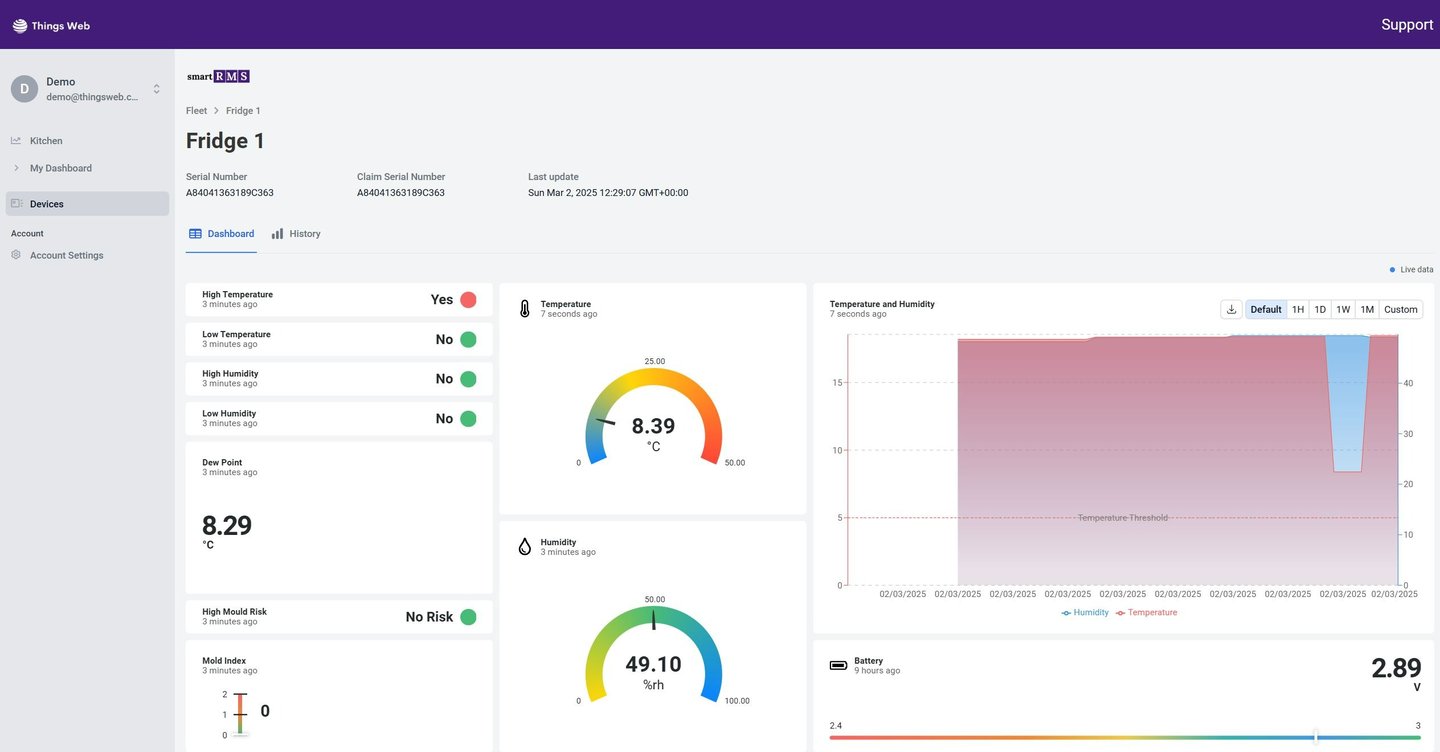Select the Default time range
1440x752 pixels.
(x=1266, y=310)
